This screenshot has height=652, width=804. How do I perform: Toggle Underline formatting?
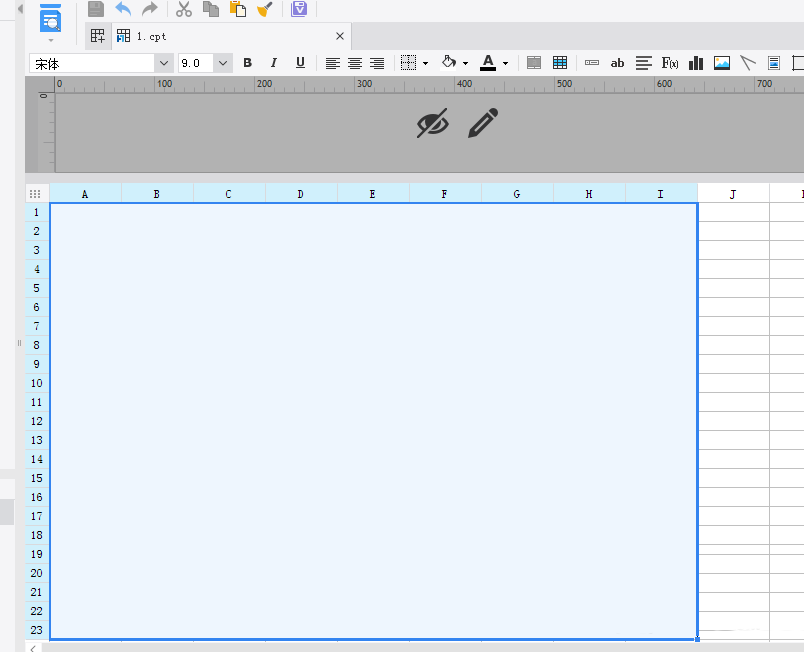[x=300, y=63]
